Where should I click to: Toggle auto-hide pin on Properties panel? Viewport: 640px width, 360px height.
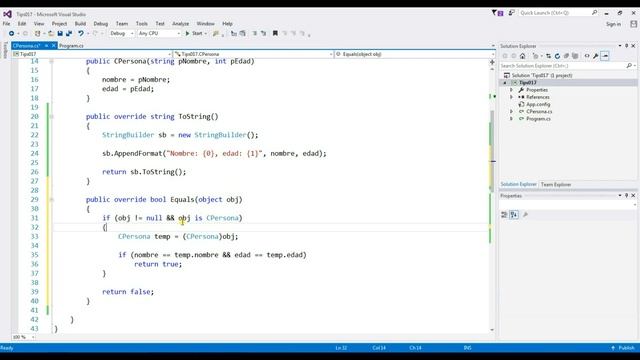(x=627, y=196)
